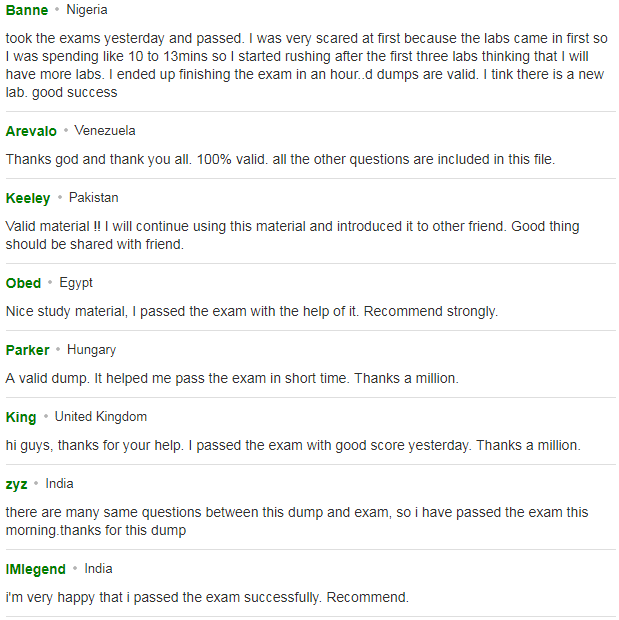Click Keeley's 'Valid material' review text
This screenshot has width=619, height=620.
coord(293,235)
